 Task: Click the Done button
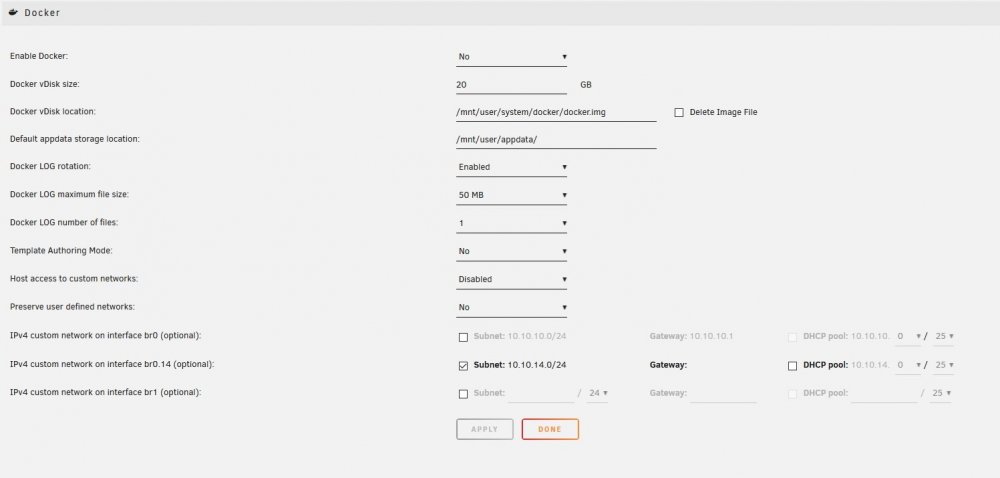[550, 430]
